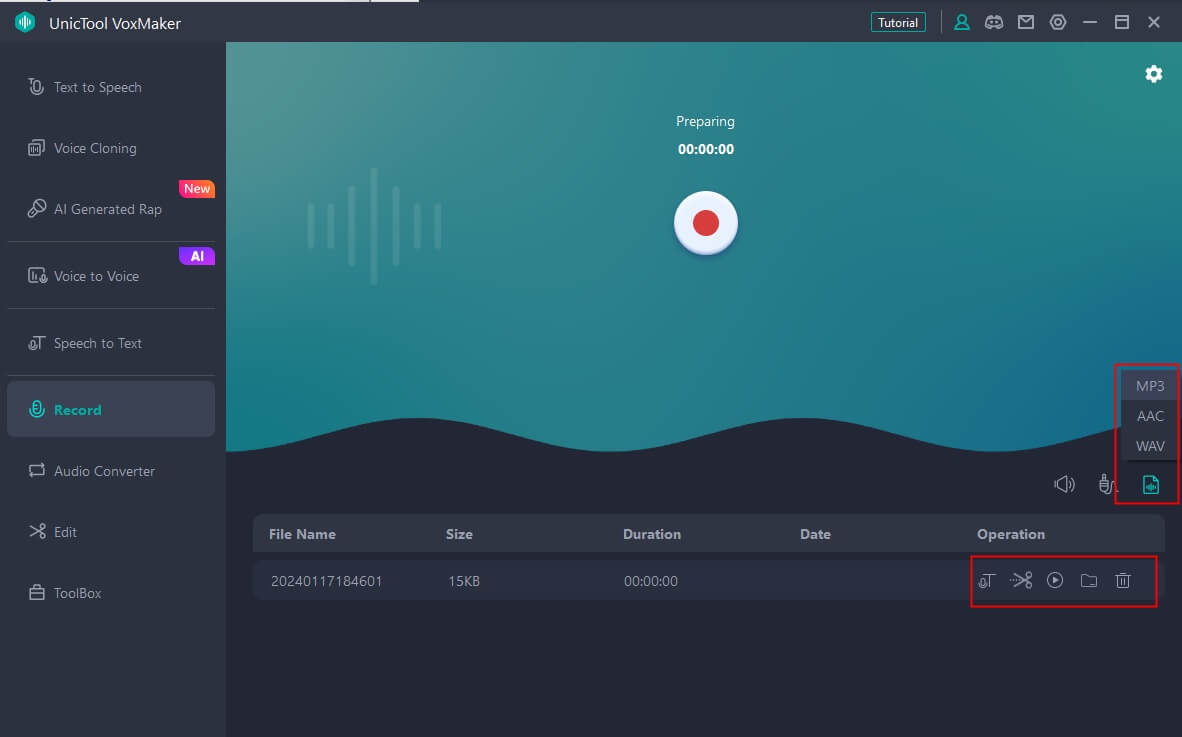Click the 15KB size cell
1182x737 pixels.
(x=464, y=581)
